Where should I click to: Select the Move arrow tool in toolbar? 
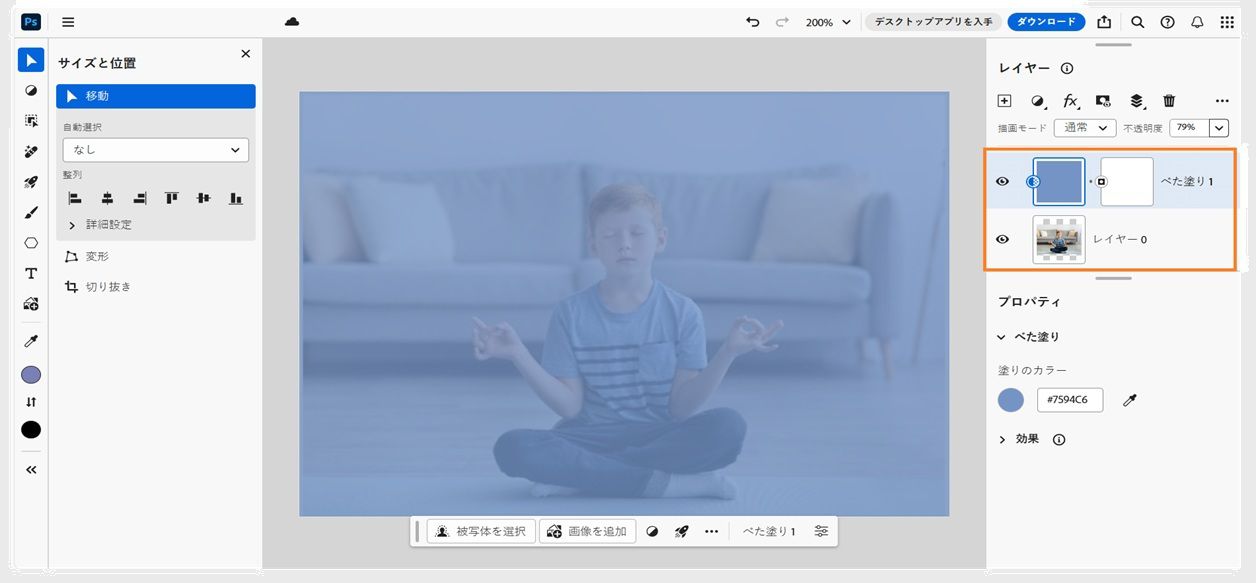(31, 60)
